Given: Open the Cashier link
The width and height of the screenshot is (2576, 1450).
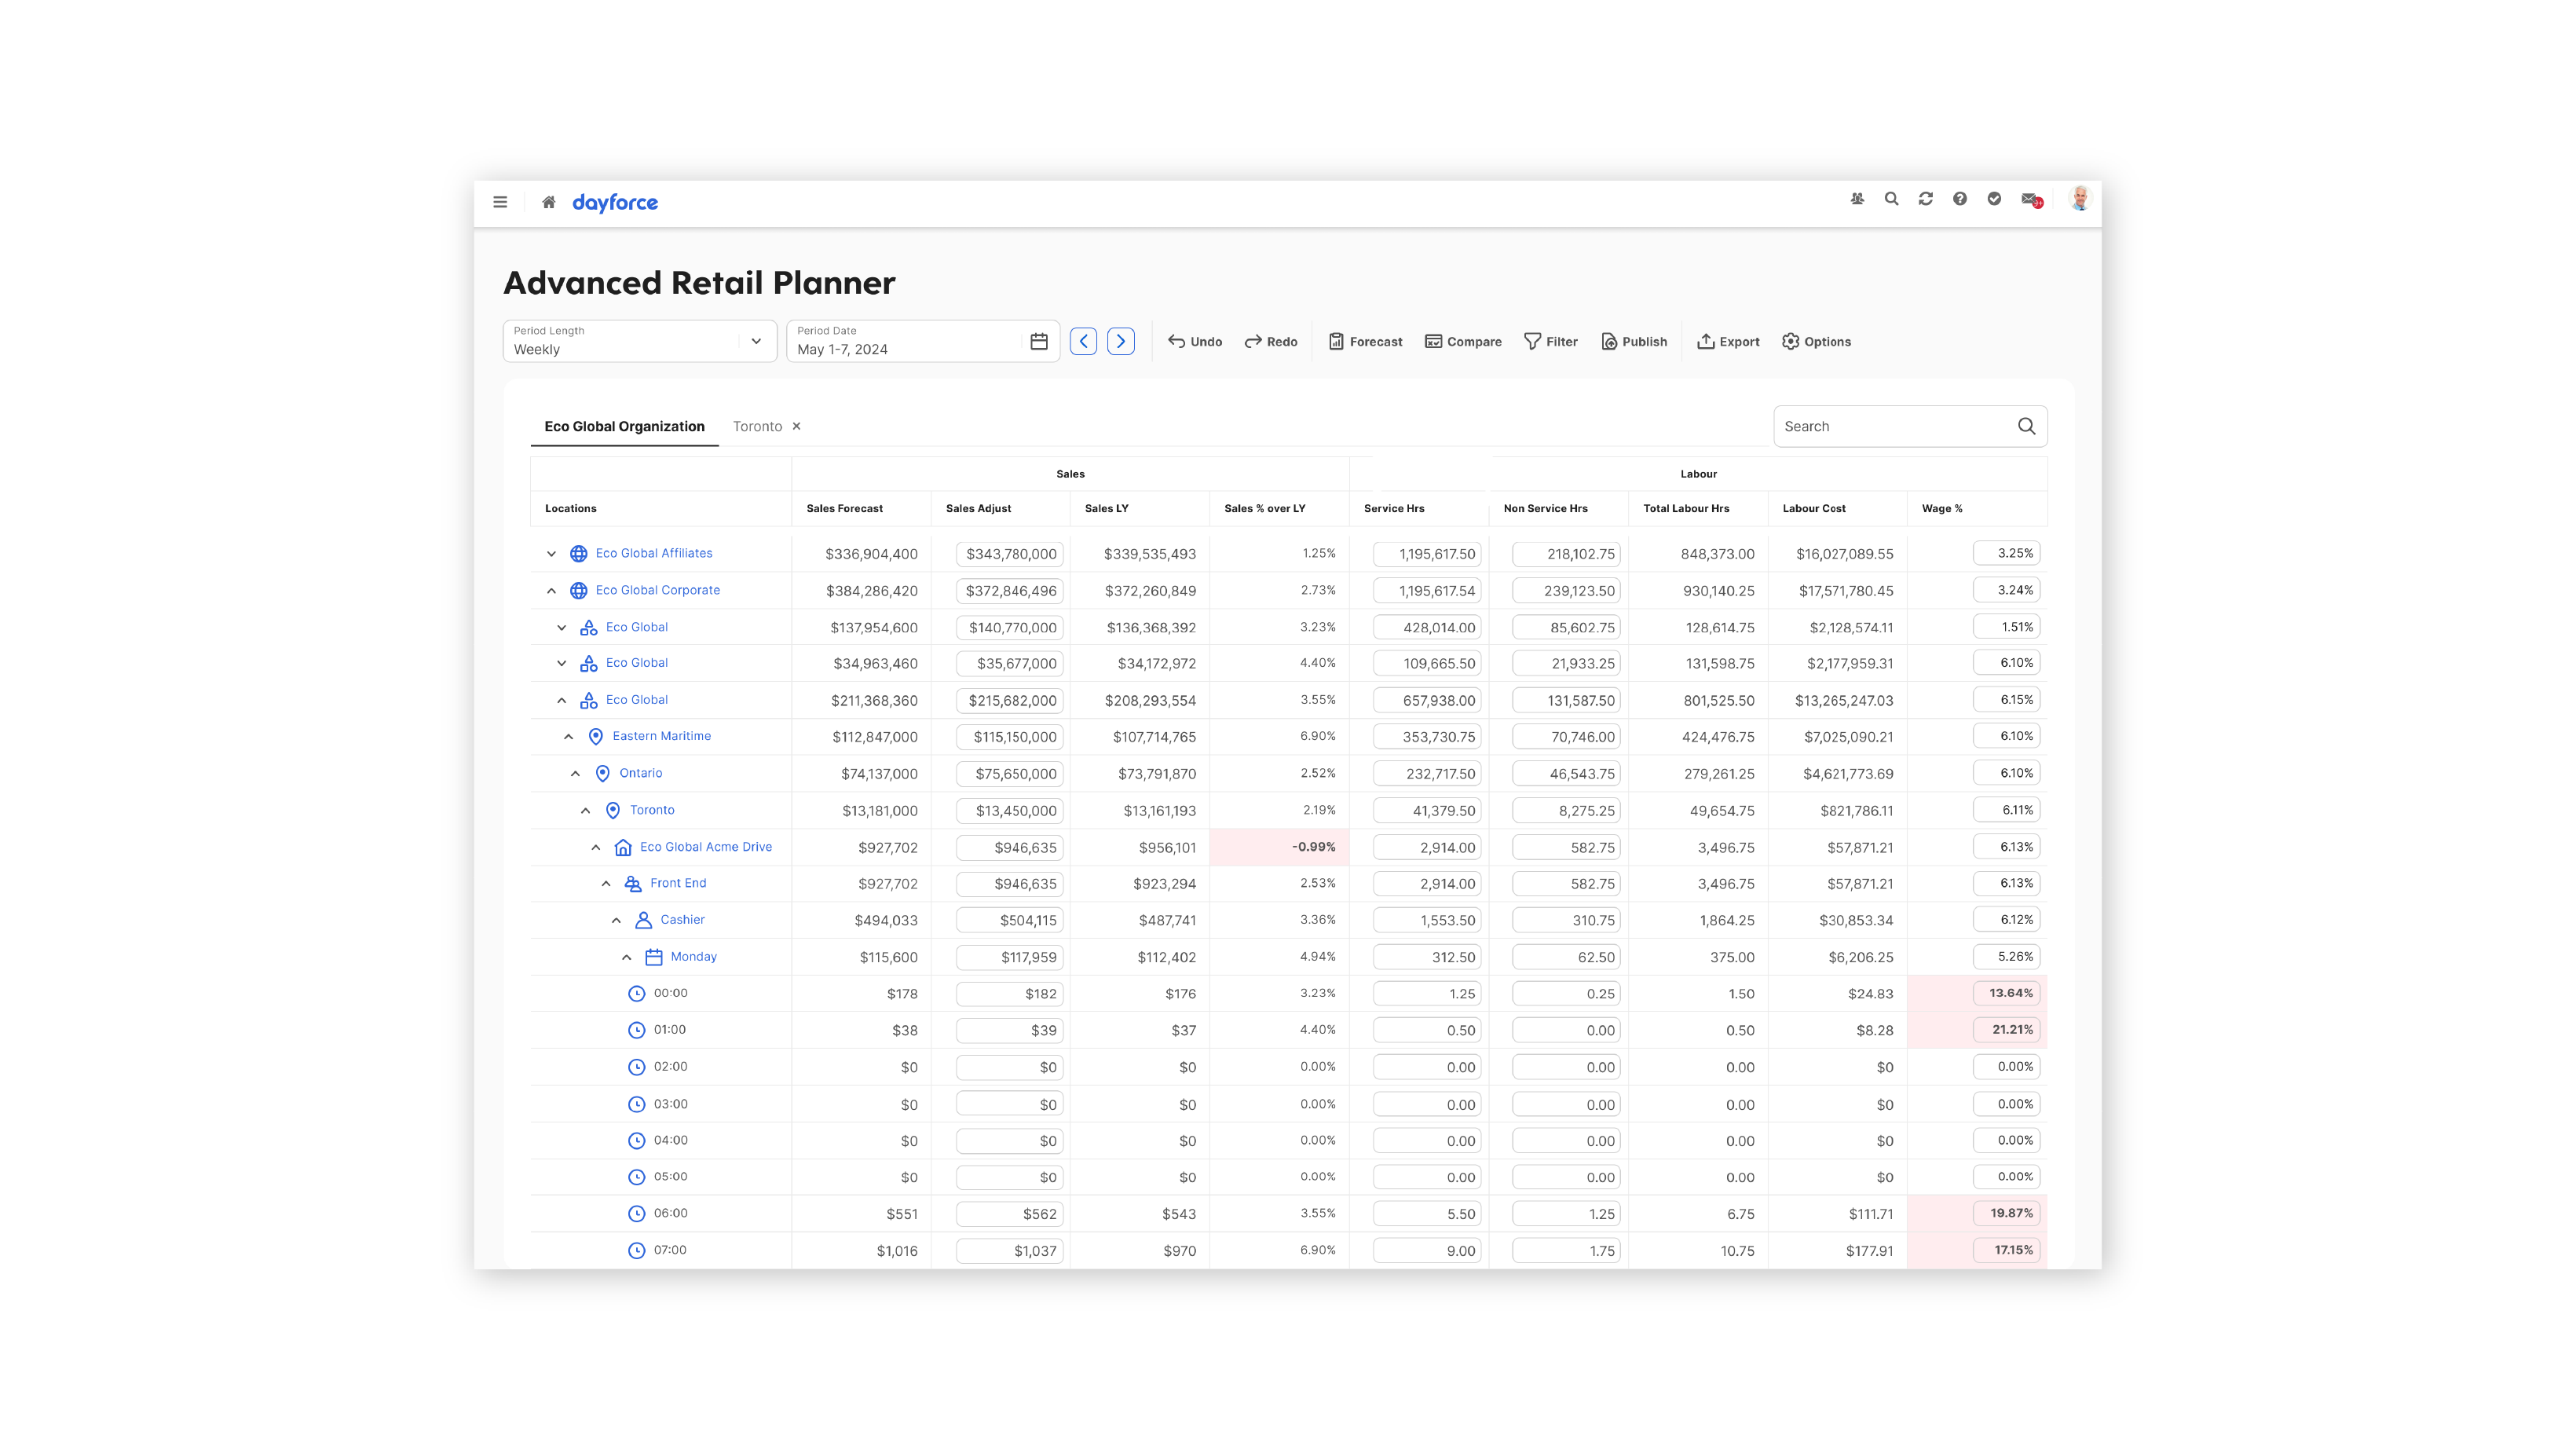Looking at the screenshot, I should pyautogui.click(x=682, y=920).
